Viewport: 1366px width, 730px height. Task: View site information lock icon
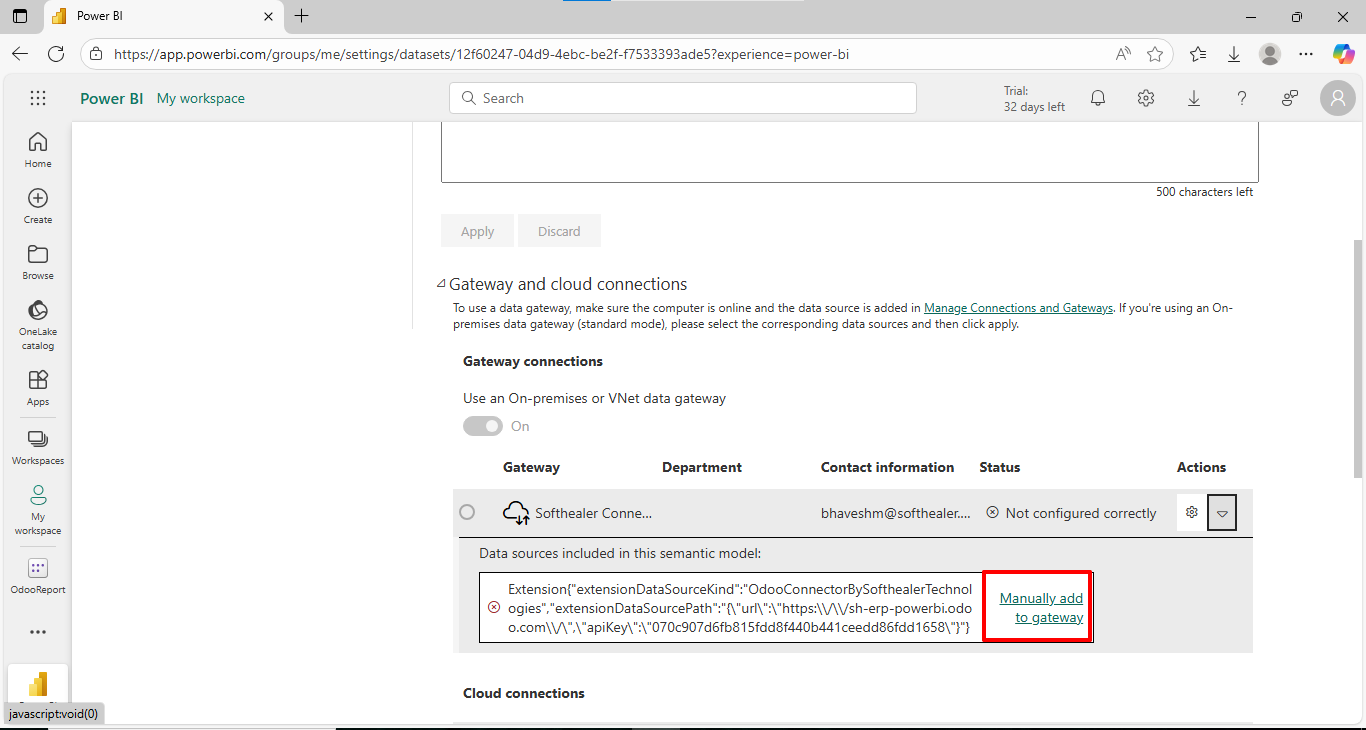tap(96, 54)
